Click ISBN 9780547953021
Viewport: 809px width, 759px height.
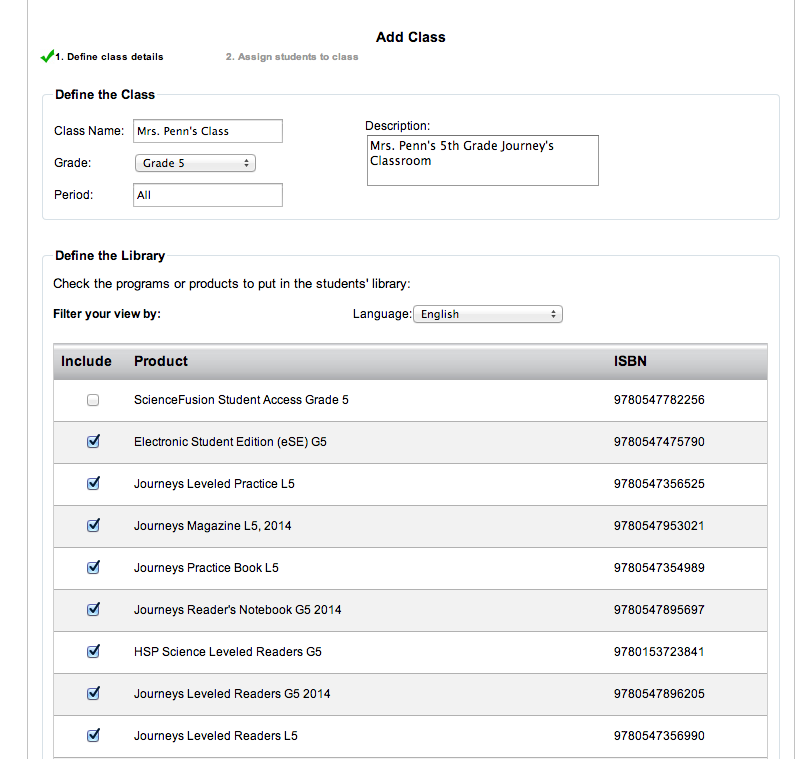click(x=659, y=526)
